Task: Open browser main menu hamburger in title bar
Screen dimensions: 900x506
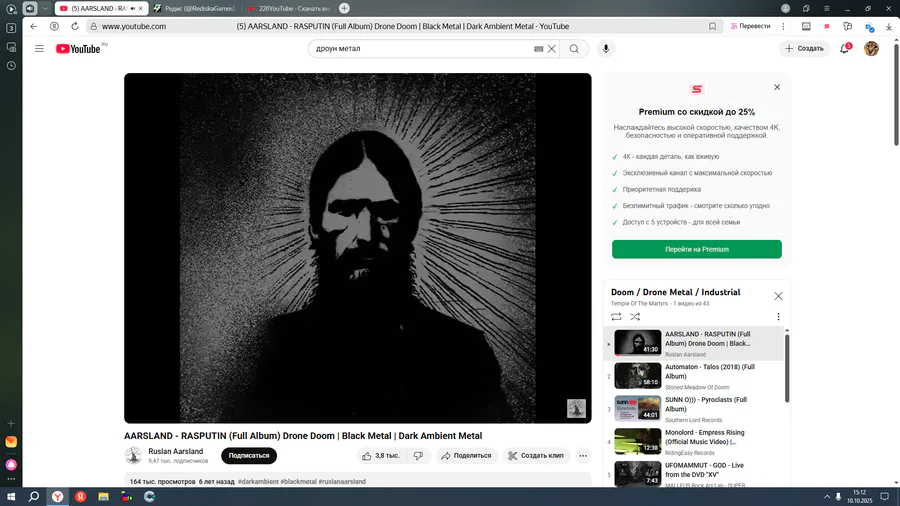Action: (x=827, y=9)
